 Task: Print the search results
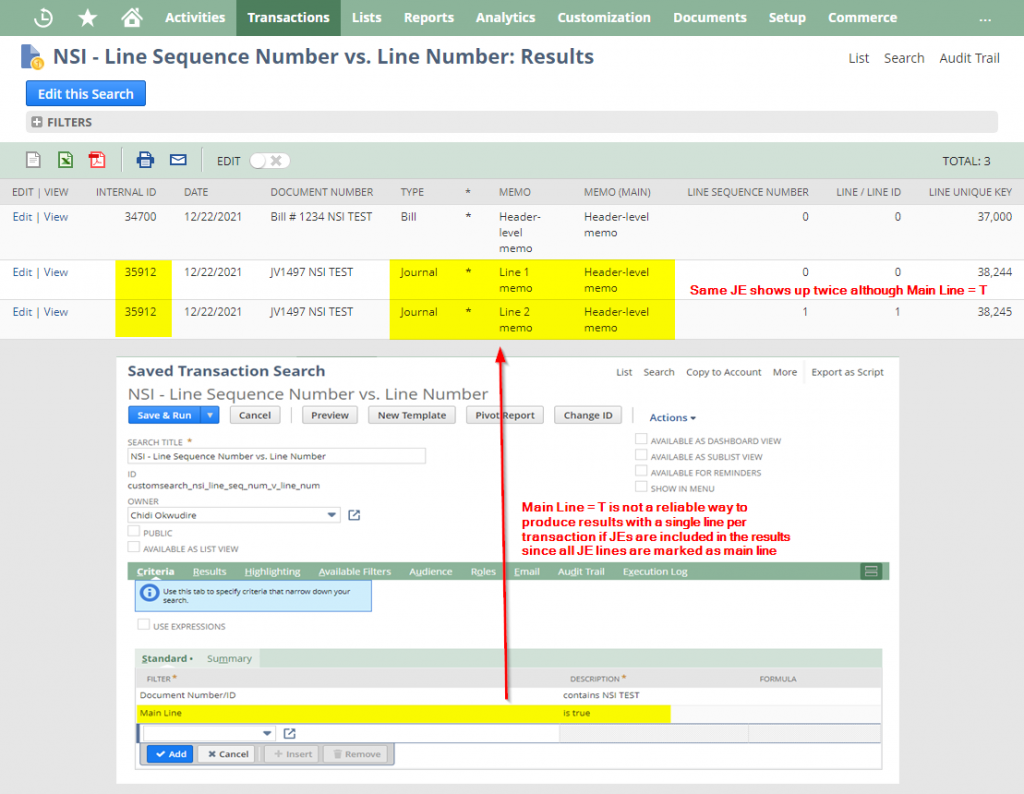click(145, 160)
